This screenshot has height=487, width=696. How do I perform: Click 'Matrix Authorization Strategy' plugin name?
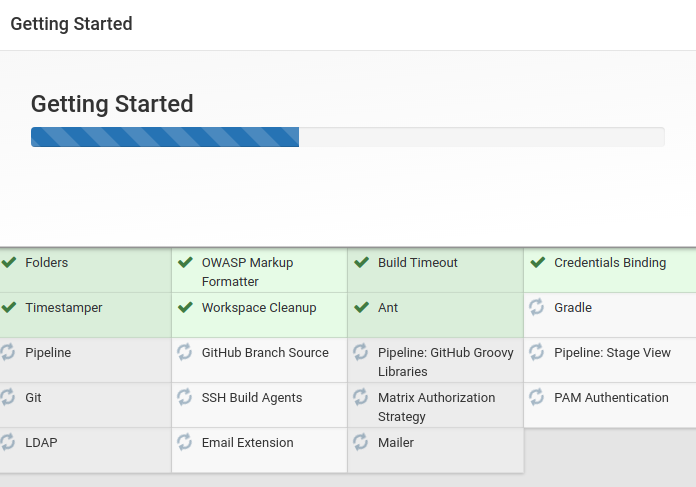[436, 407]
